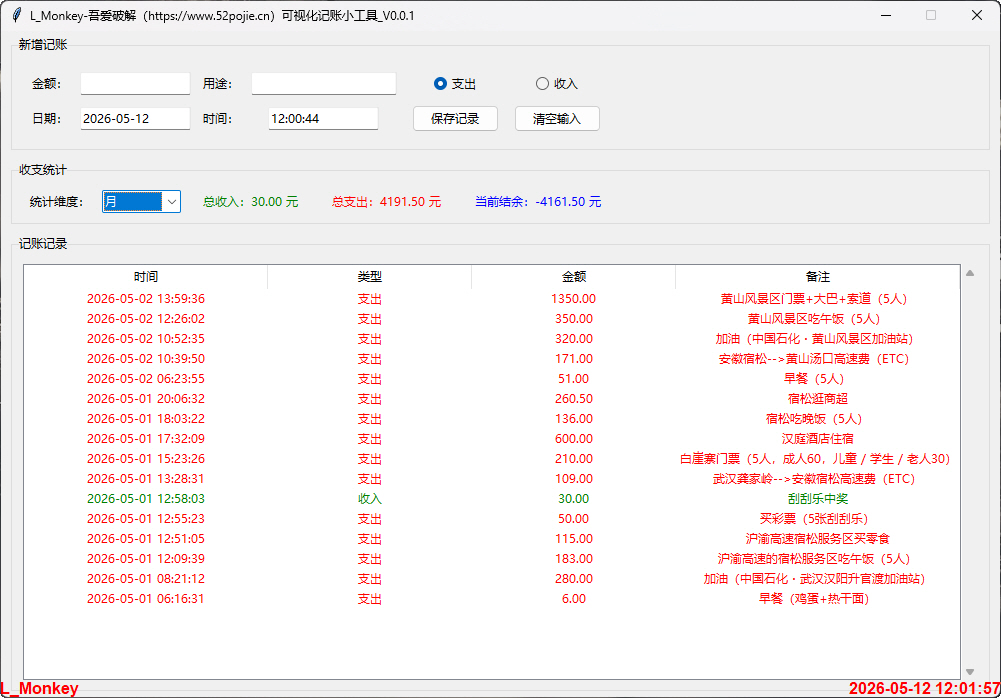Focus the 用途 input field

tap(324, 84)
